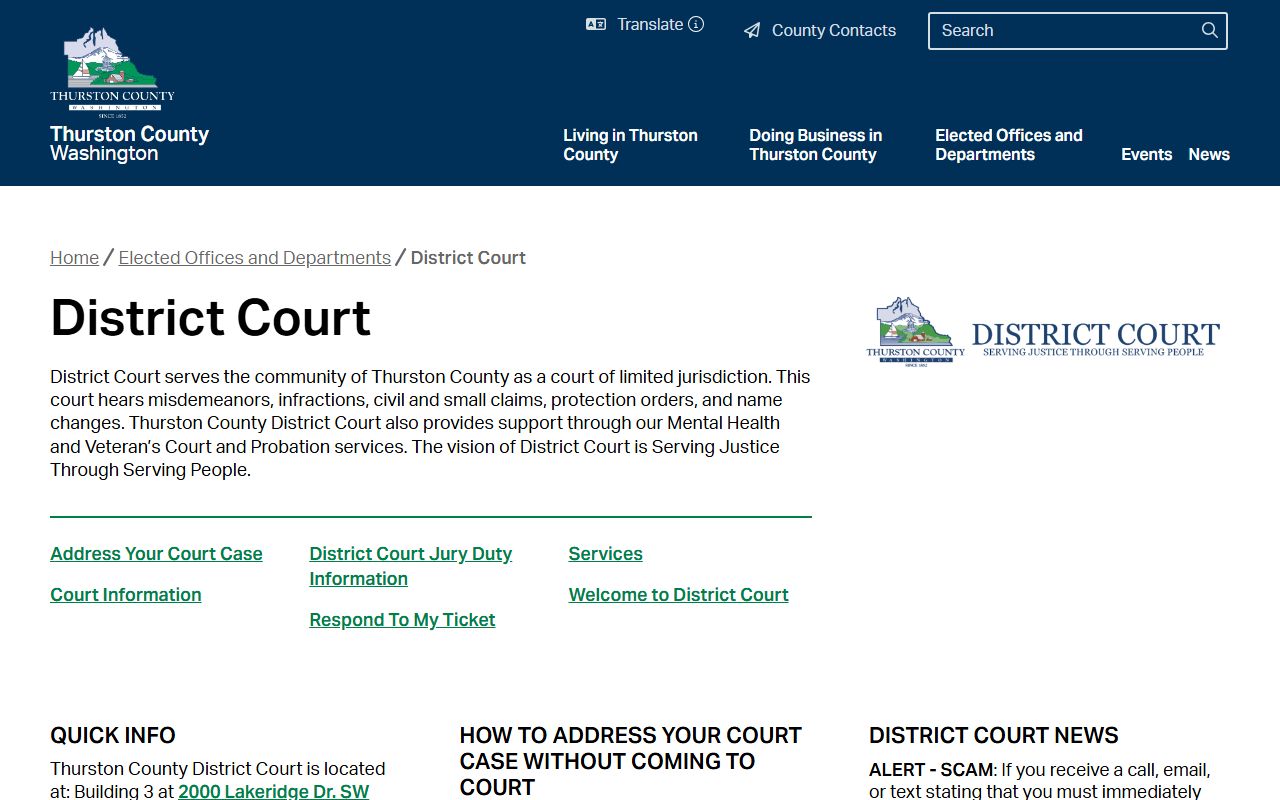The height and width of the screenshot is (800, 1280).
Task: Click the QUICK INFO heading
Action: [113, 736]
